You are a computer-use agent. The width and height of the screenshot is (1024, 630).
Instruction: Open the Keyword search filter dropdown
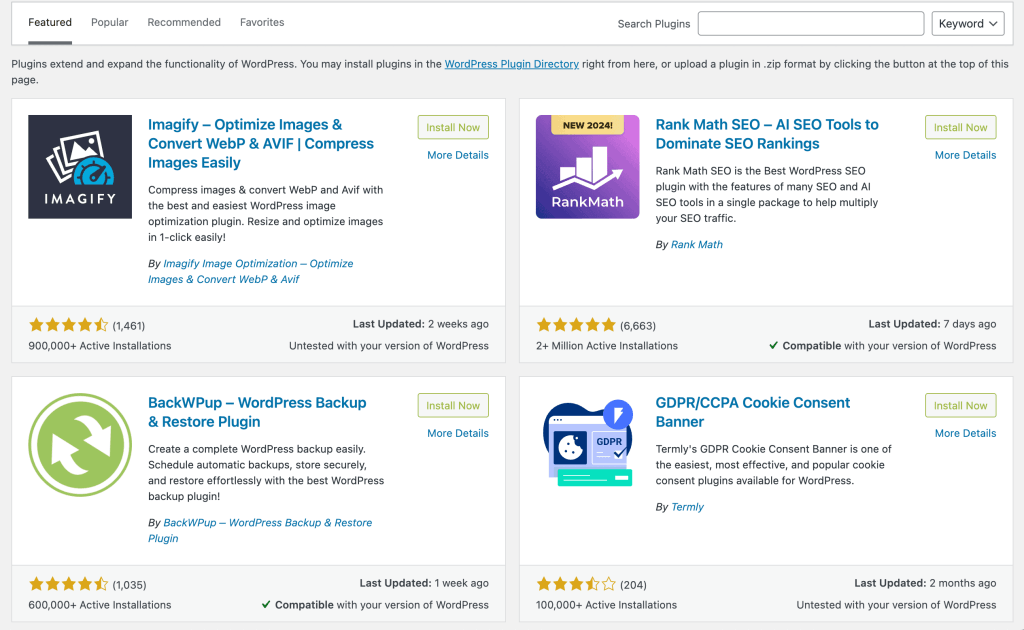click(x=967, y=22)
